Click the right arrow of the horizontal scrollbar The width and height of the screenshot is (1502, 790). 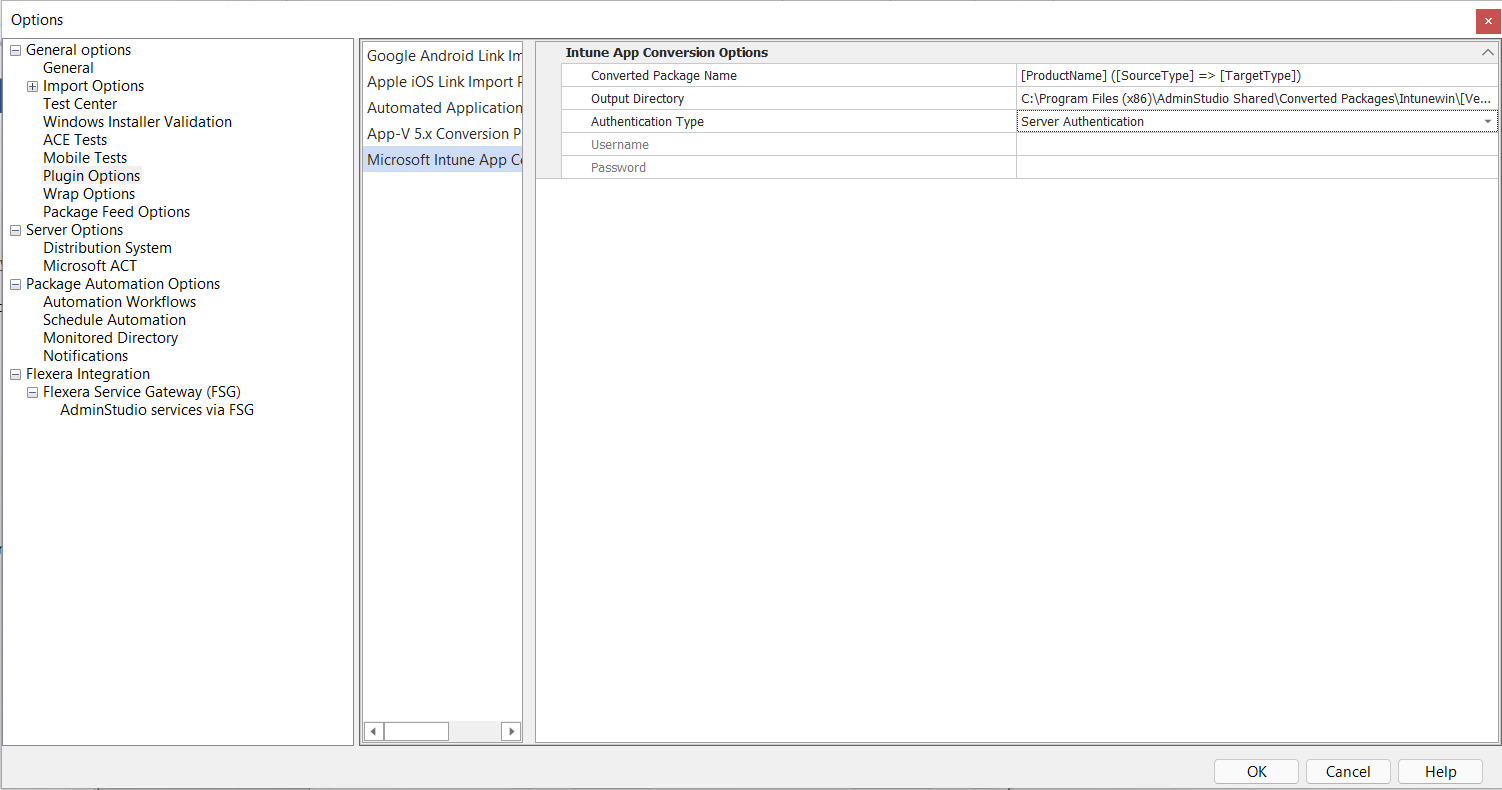511,731
